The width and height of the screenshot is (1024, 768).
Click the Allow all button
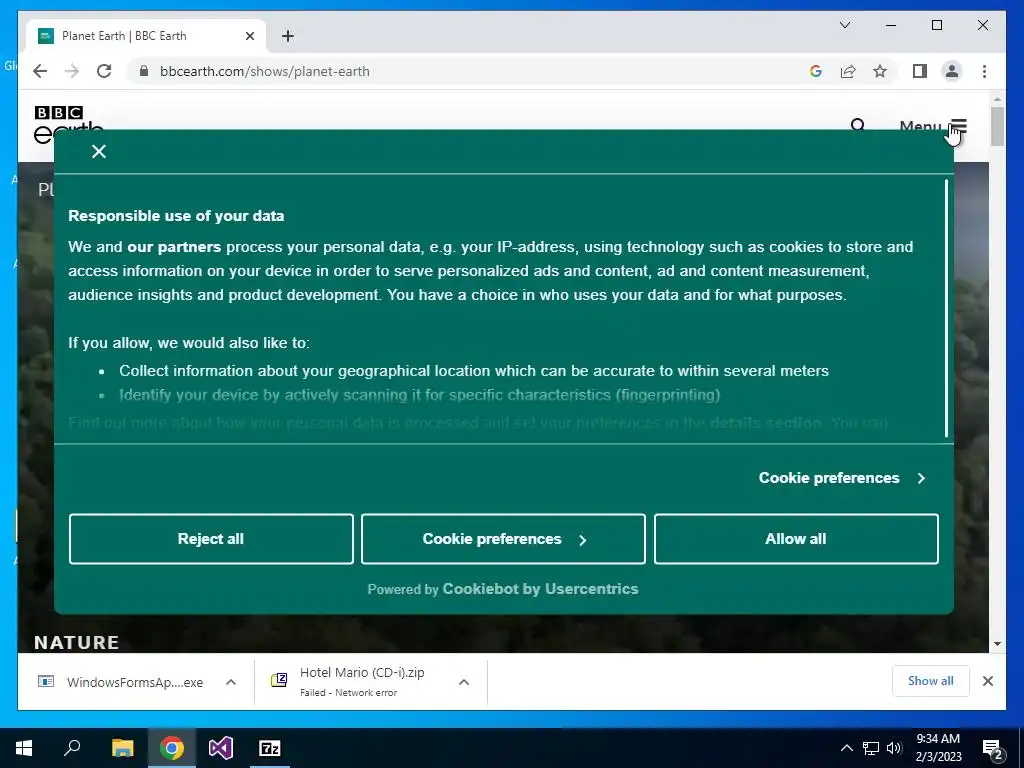[x=796, y=539]
